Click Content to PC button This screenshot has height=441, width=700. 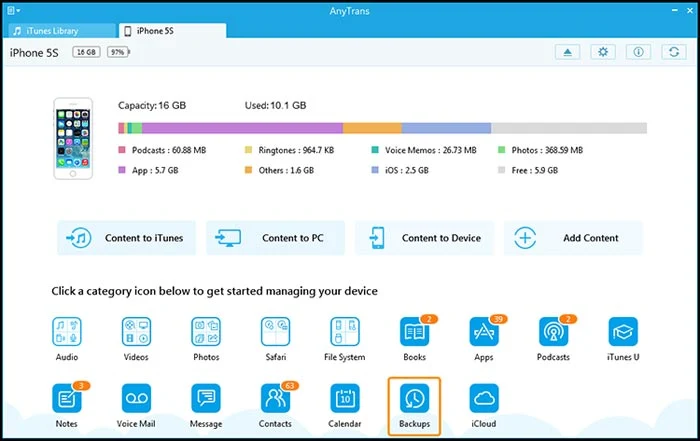[x=275, y=238]
